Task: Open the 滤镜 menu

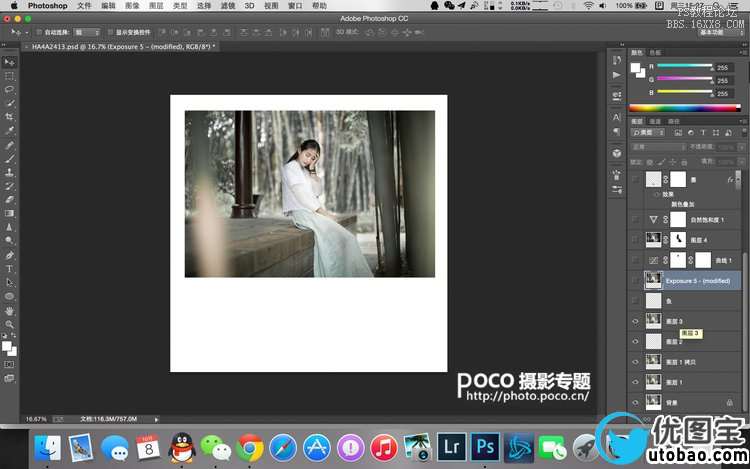Action: [226, 6]
